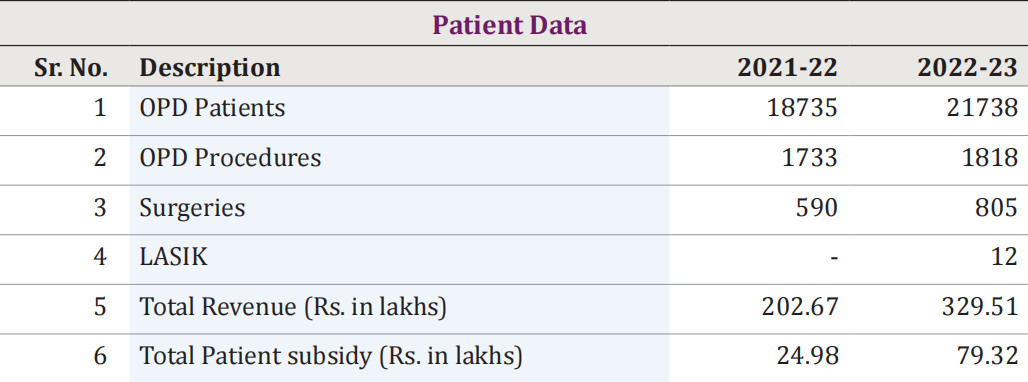
Task: Select the OPD Patients value 18735
Action: pyautogui.click(x=802, y=108)
